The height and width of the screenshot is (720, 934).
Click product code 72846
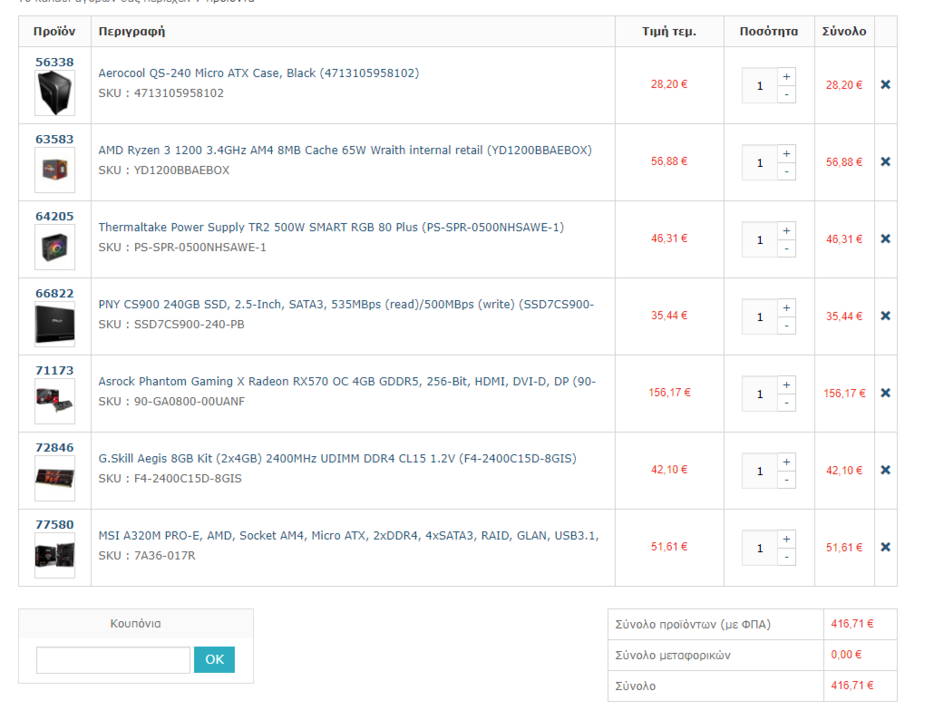54,447
